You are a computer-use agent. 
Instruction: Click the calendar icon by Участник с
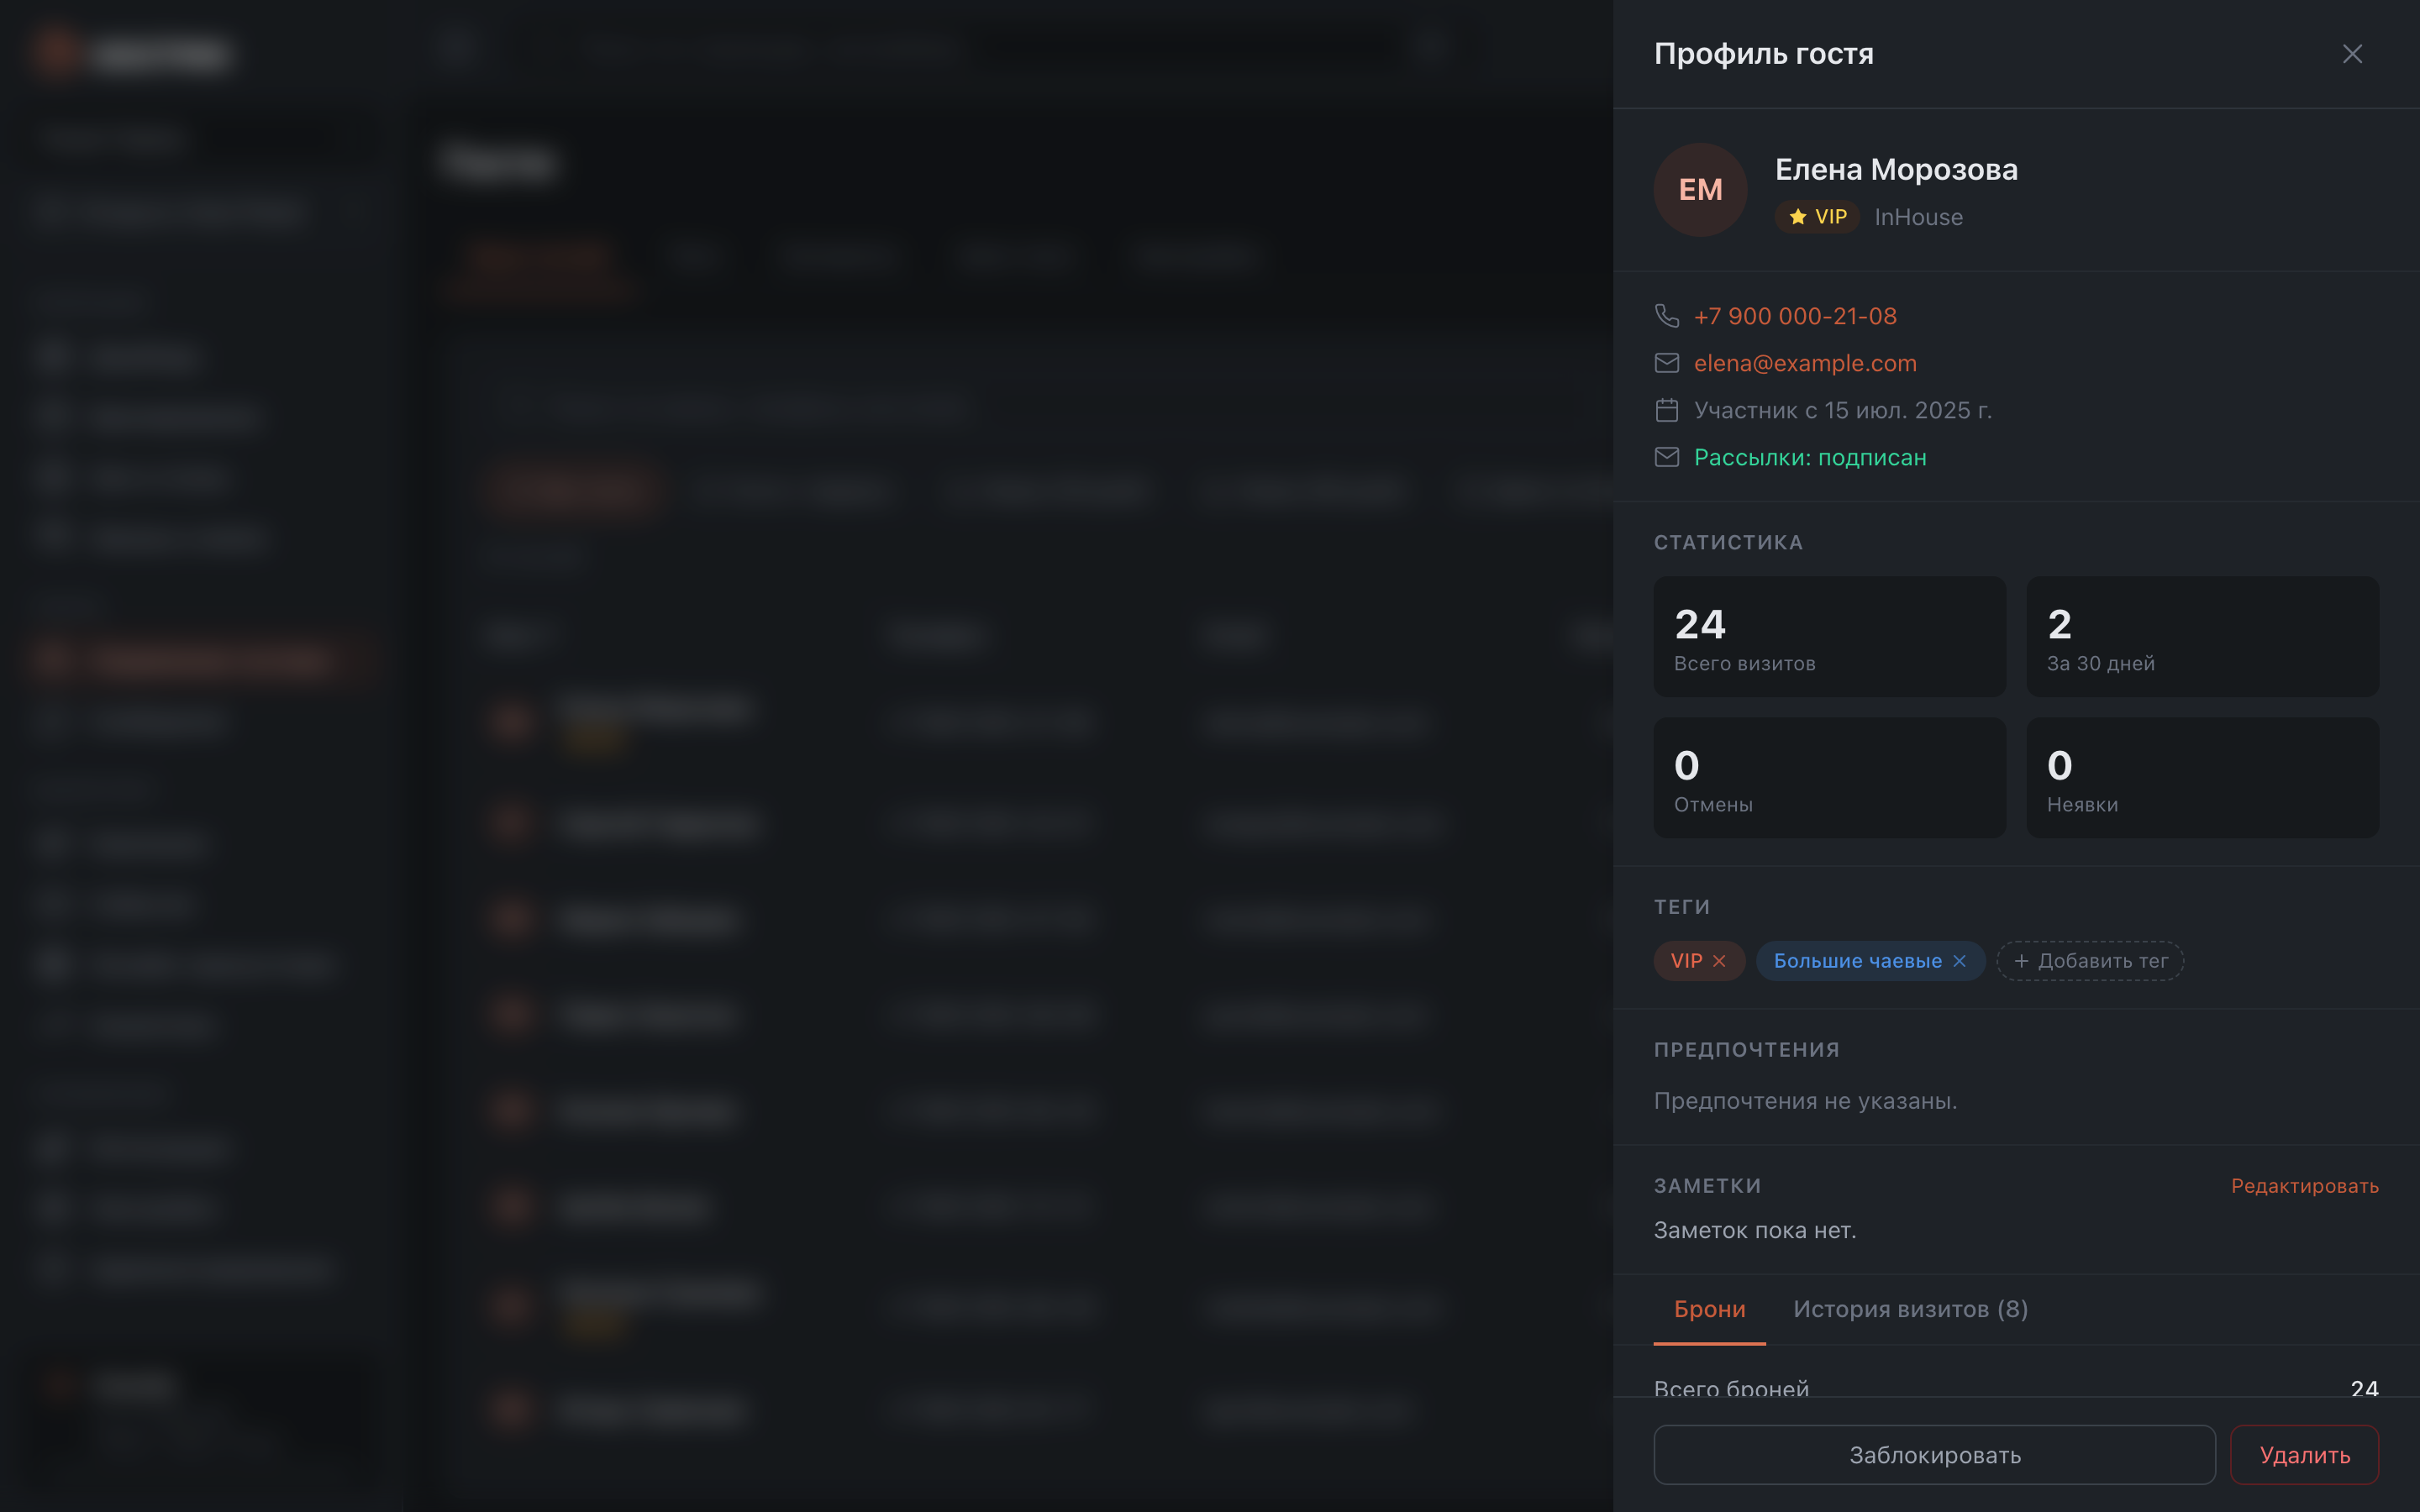(x=1666, y=410)
